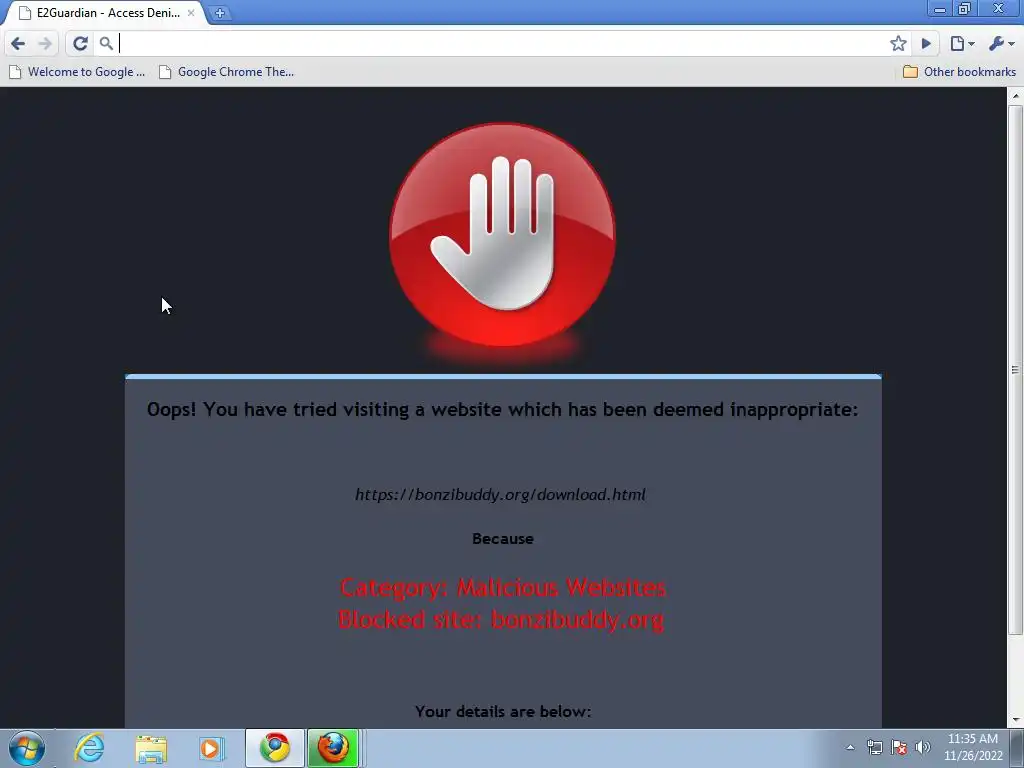Focus the Chrome address bar field

pyautogui.click(x=500, y=44)
